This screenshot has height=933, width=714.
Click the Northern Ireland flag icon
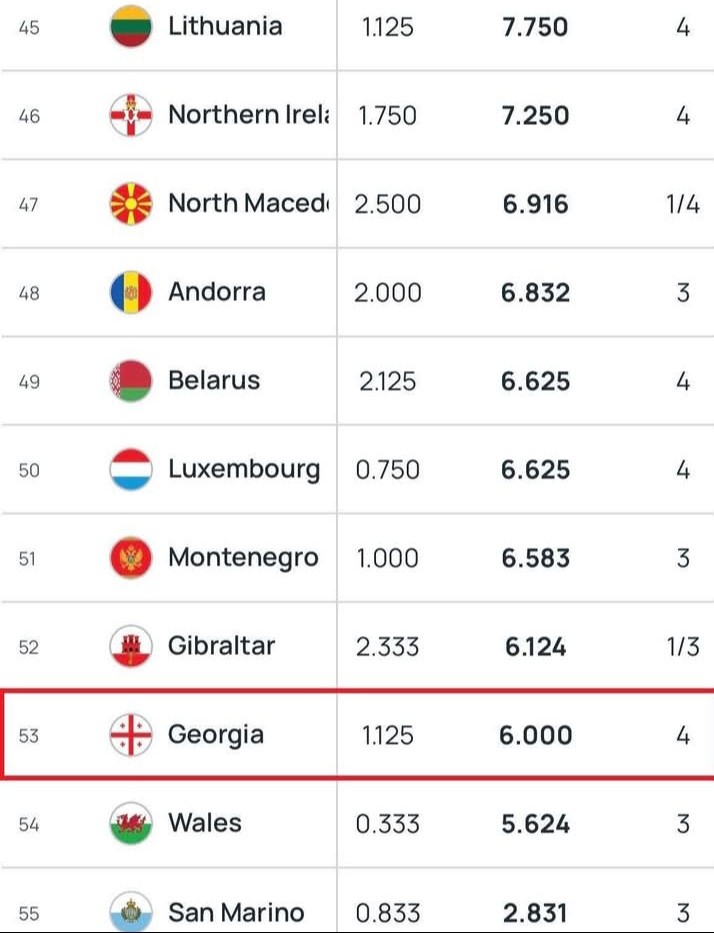pos(130,116)
